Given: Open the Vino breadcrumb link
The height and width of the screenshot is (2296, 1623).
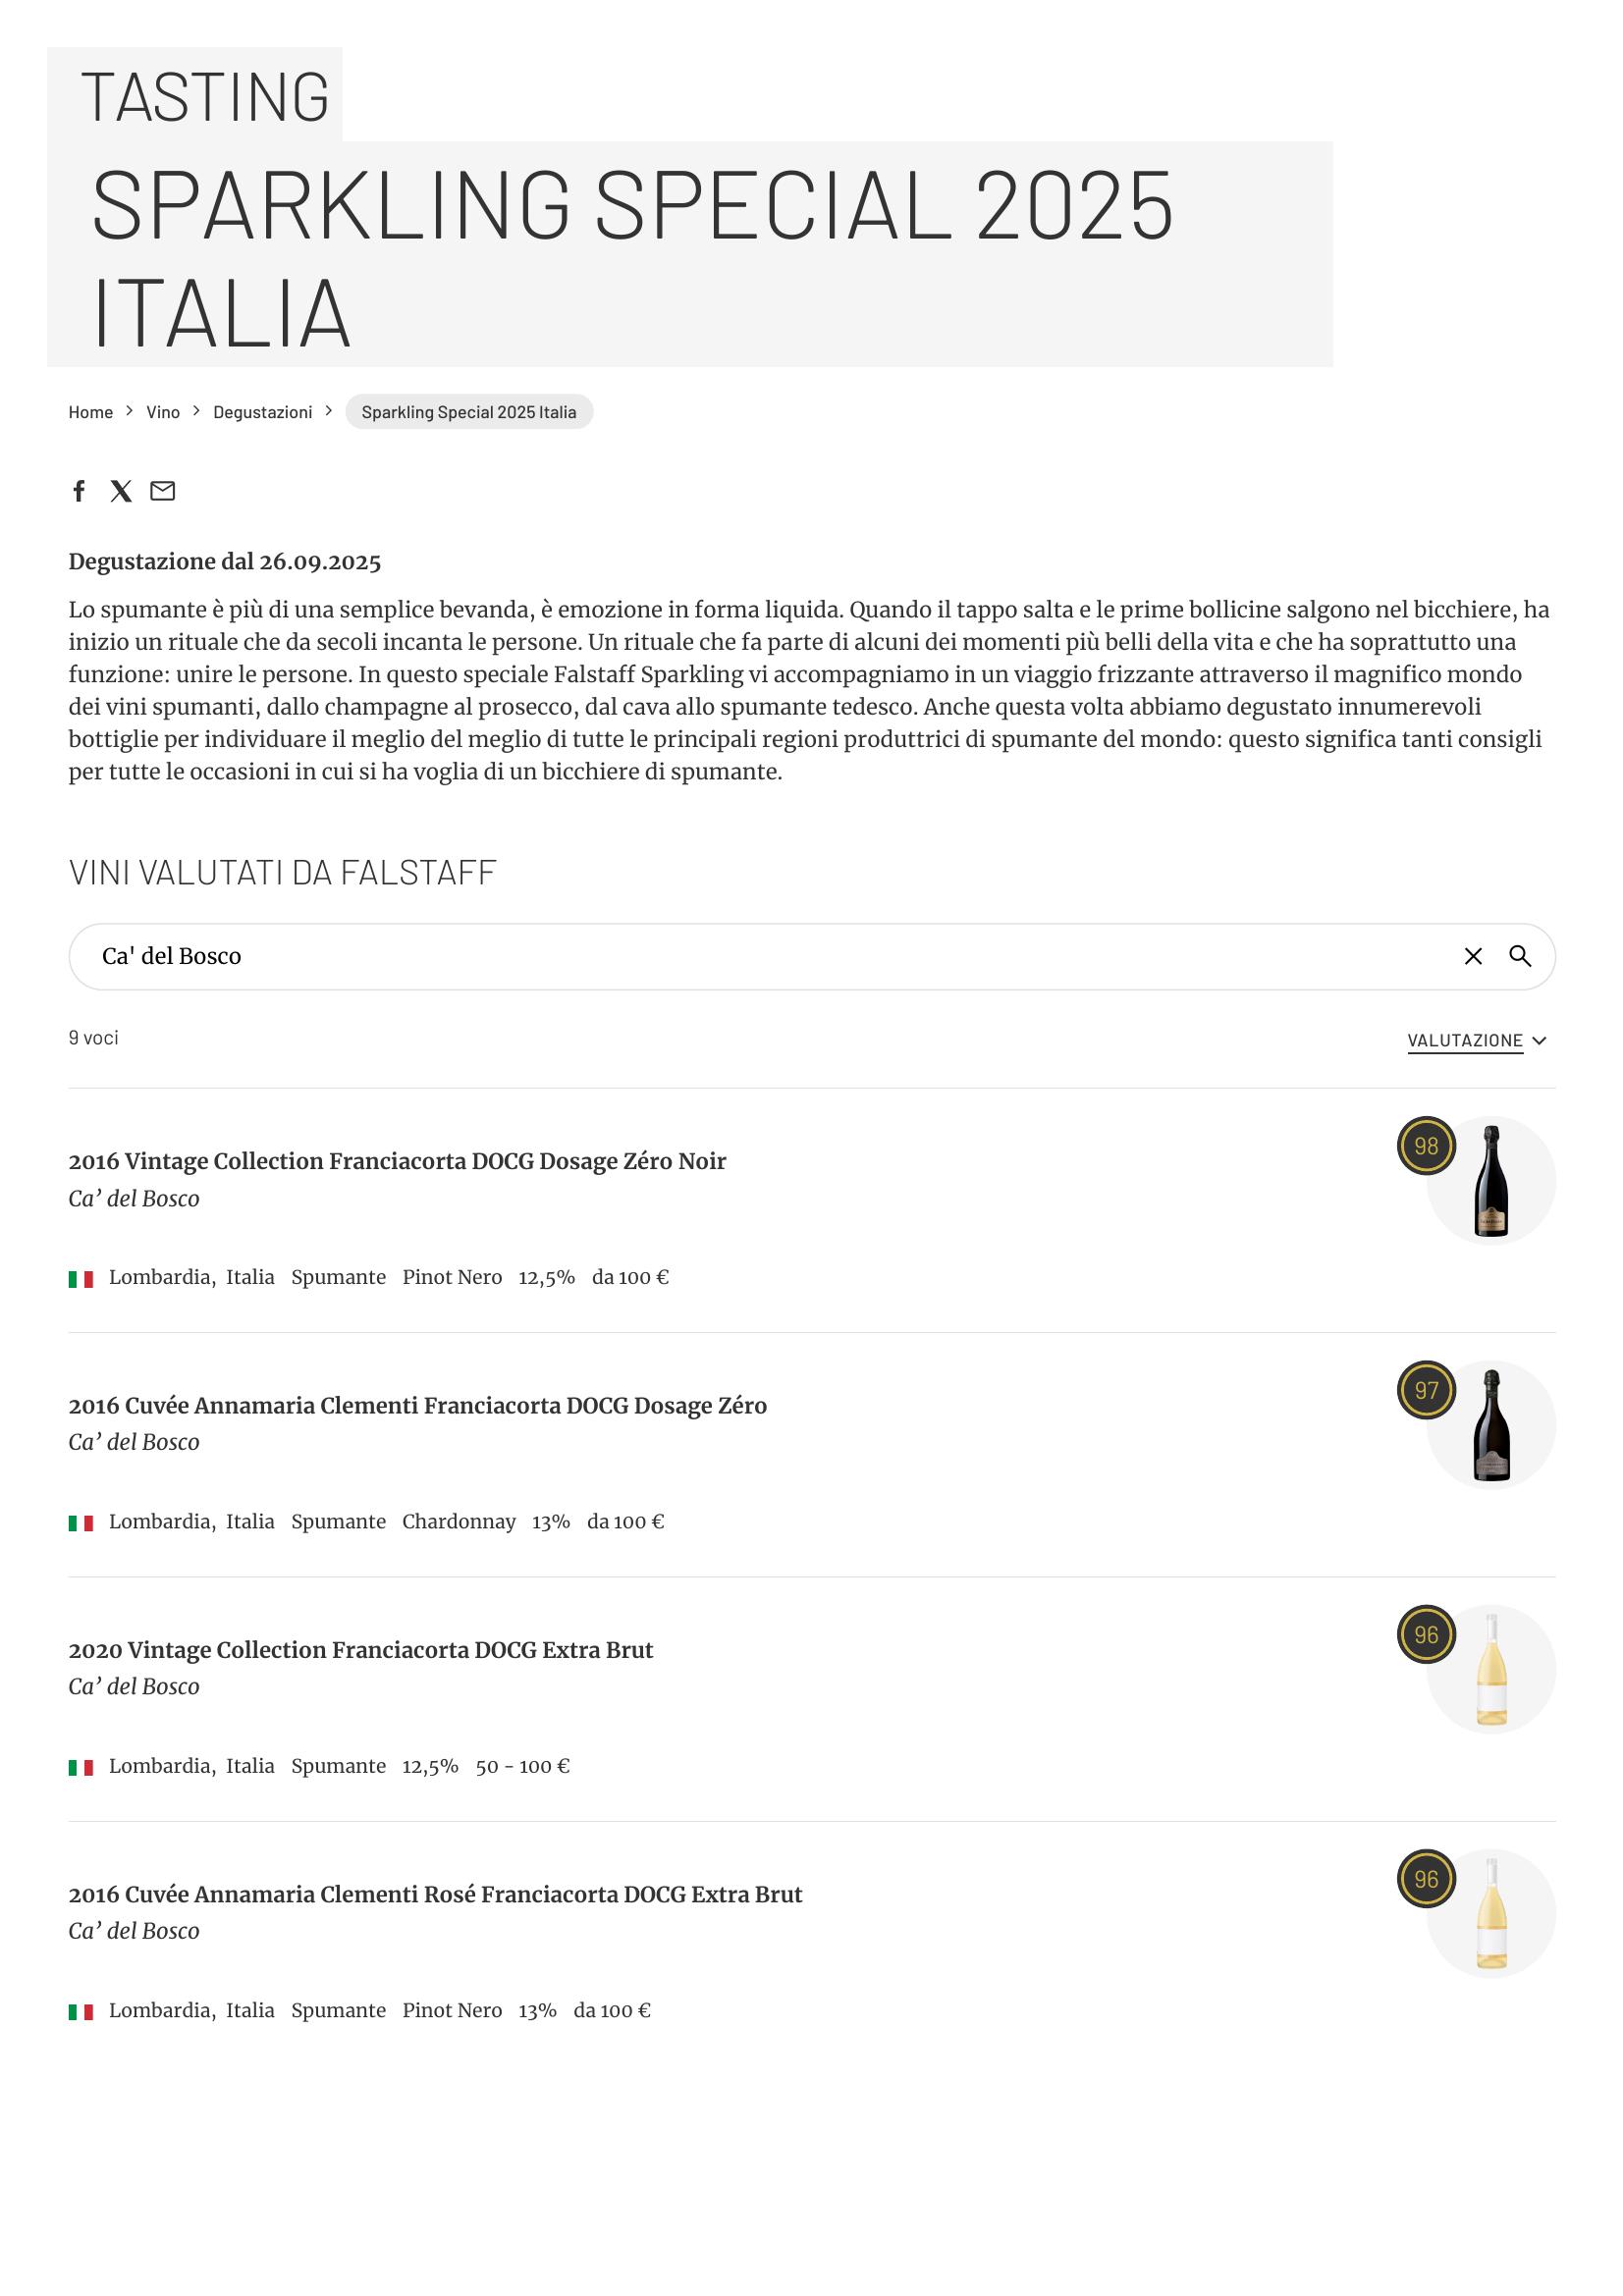Looking at the screenshot, I should click(x=163, y=412).
